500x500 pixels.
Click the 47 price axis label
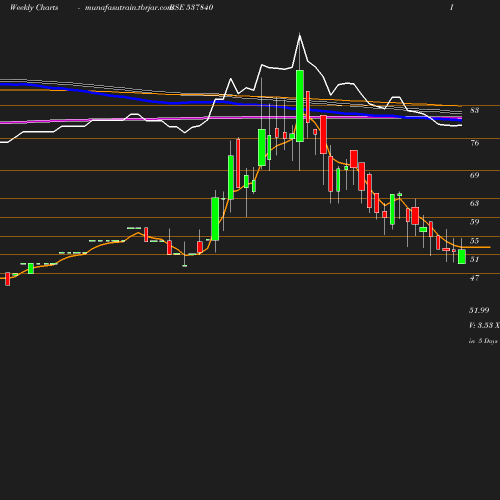tap(475, 278)
